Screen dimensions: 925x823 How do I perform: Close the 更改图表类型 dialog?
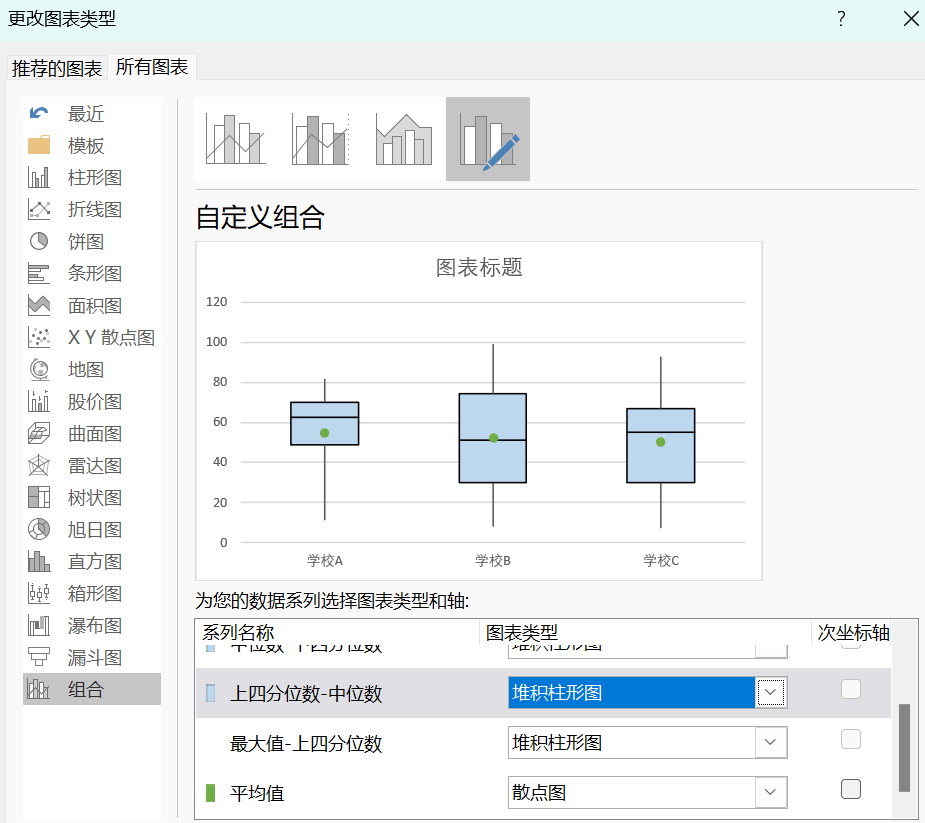(x=911, y=19)
